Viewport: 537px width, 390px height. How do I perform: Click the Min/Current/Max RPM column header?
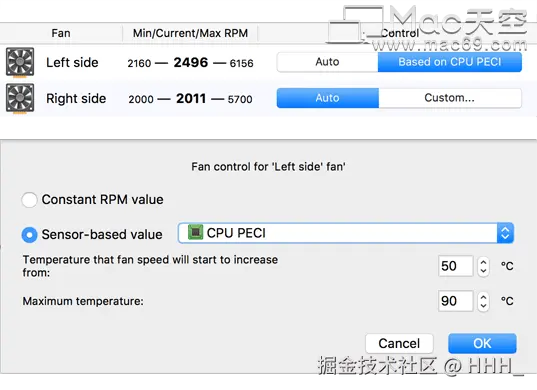point(190,33)
